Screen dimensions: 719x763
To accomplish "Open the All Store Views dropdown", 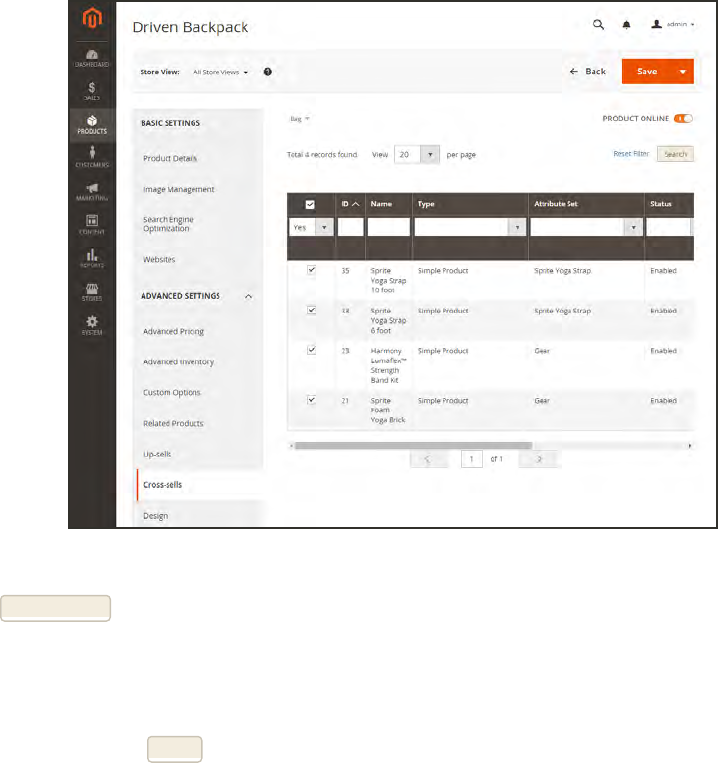I will pyautogui.click(x=220, y=72).
